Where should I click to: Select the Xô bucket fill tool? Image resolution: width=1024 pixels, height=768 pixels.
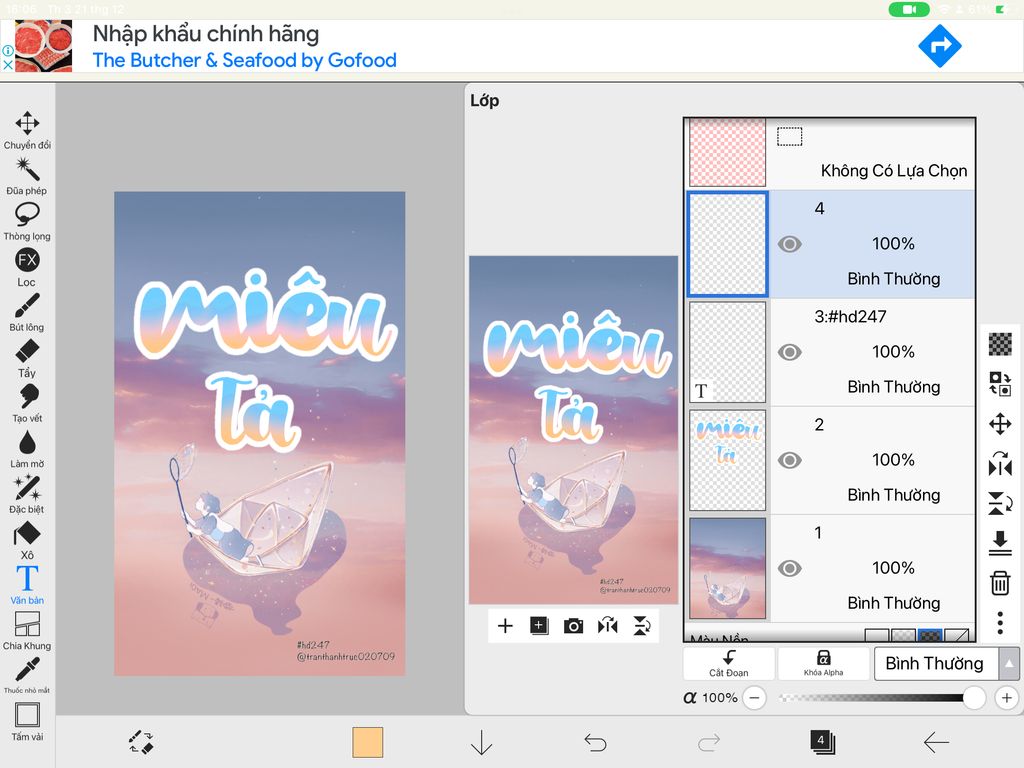click(27, 540)
